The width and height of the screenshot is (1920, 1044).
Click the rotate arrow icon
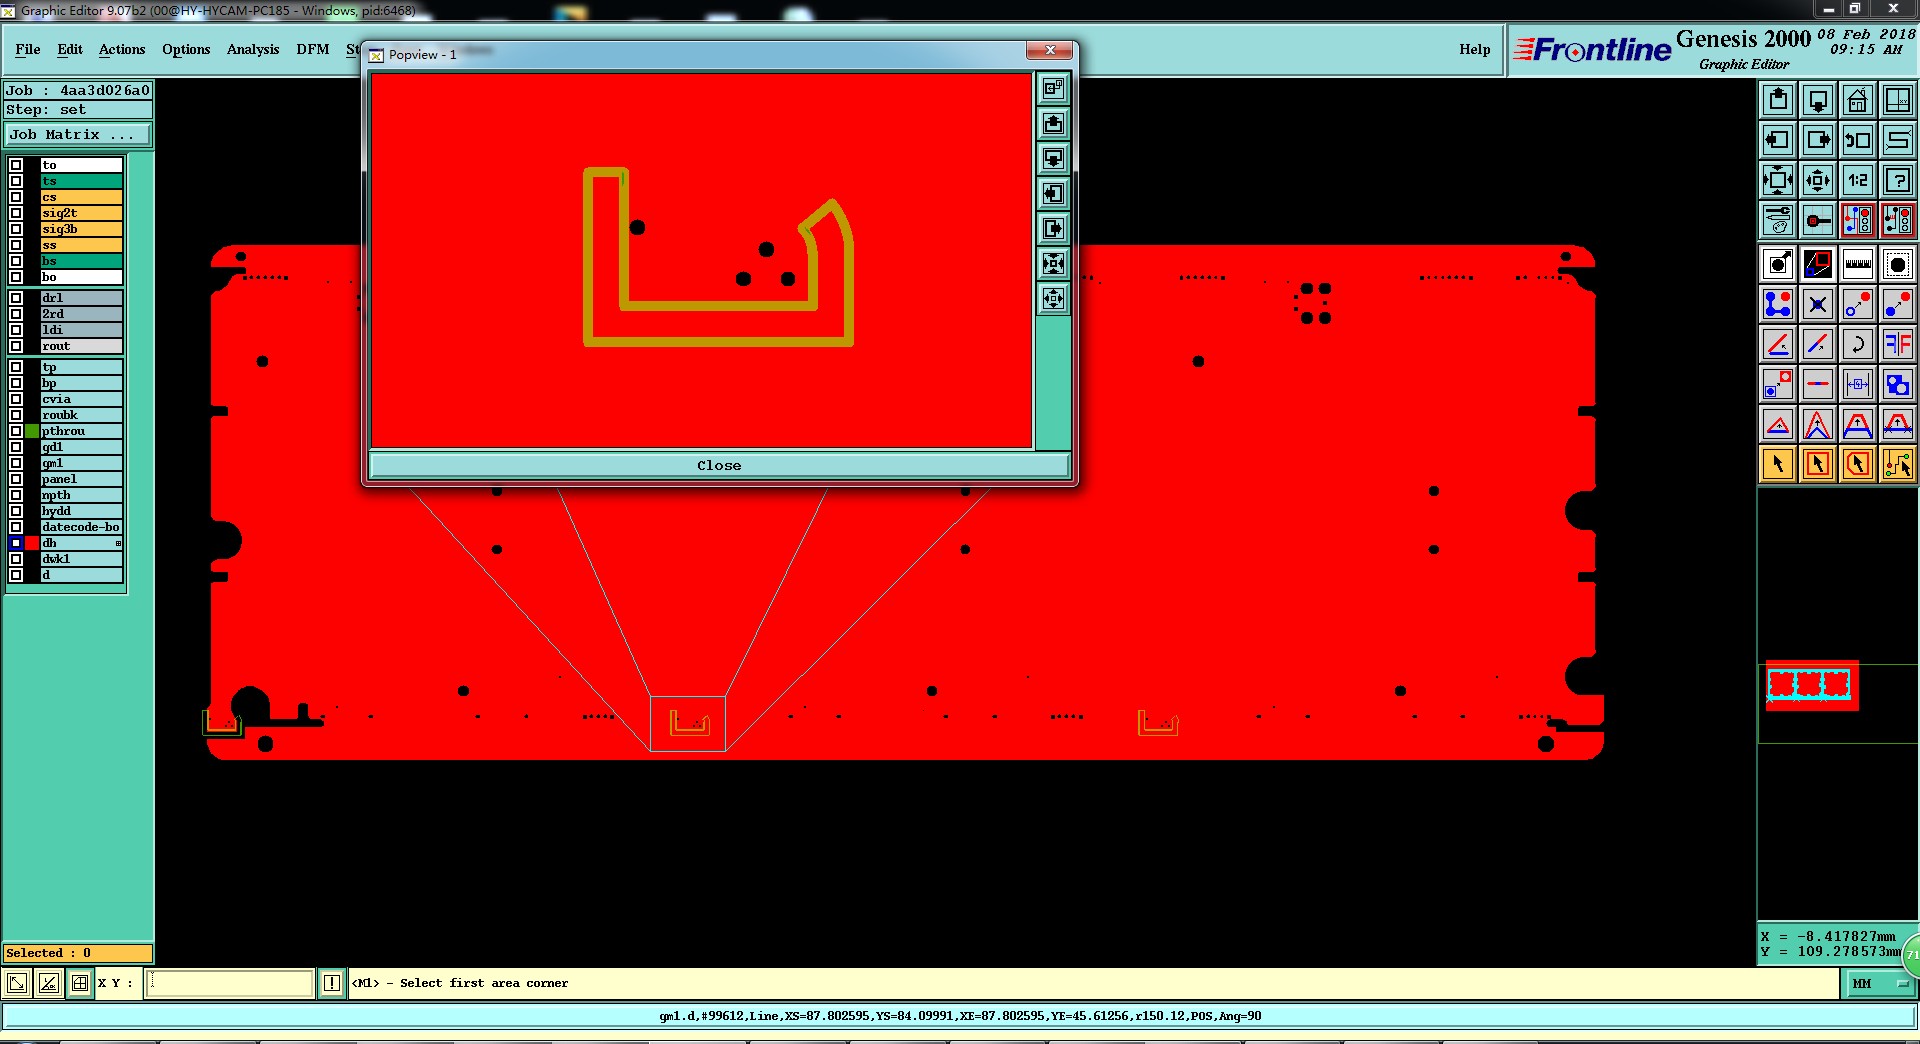point(1858,344)
